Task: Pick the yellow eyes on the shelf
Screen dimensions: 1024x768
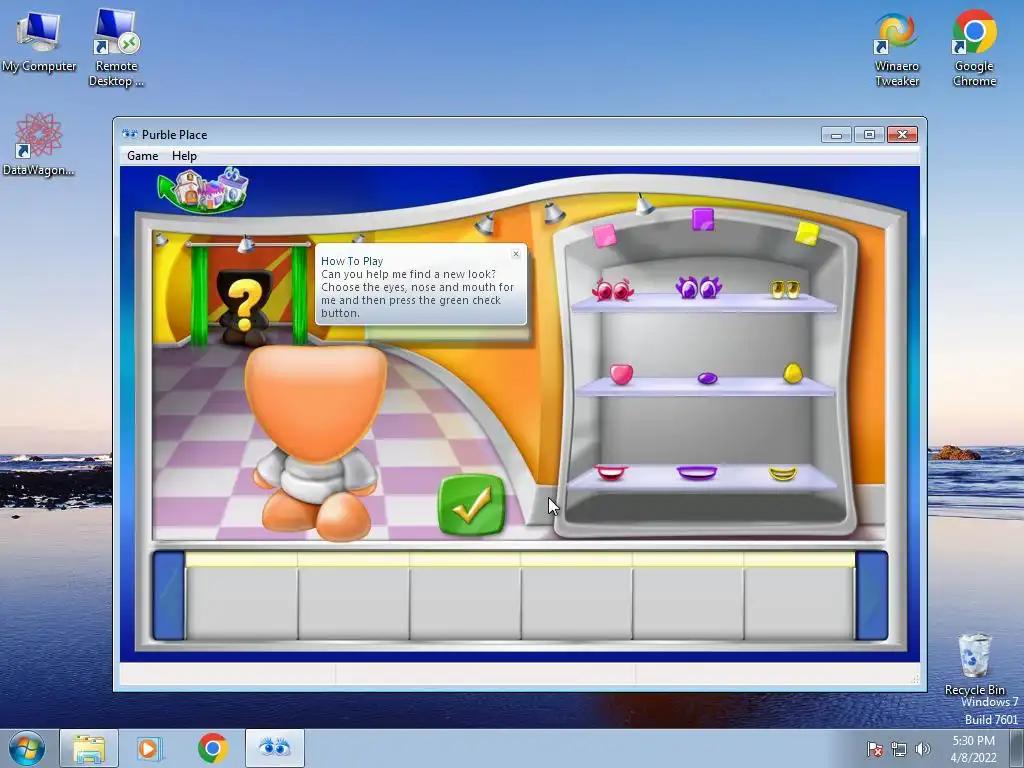Action: [x=784, y=289]
